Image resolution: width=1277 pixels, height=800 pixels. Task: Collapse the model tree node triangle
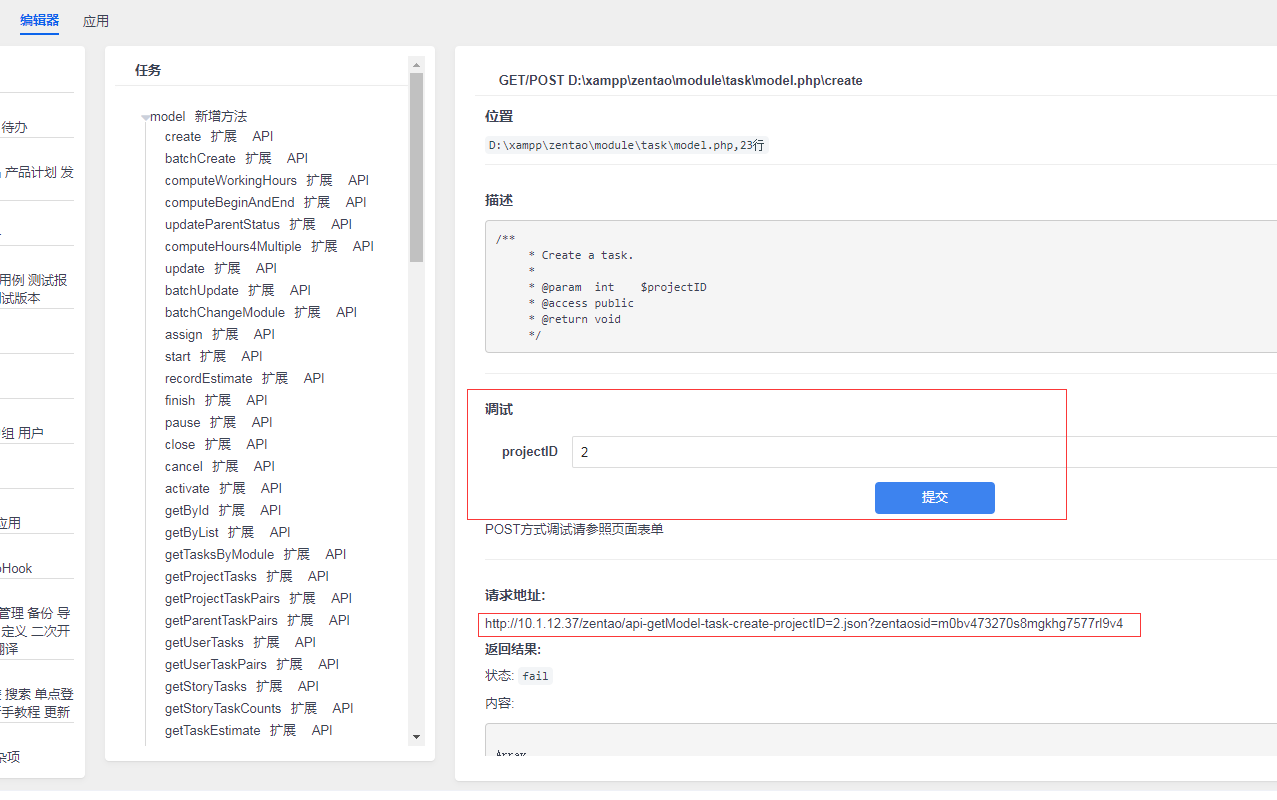point(146,117)
